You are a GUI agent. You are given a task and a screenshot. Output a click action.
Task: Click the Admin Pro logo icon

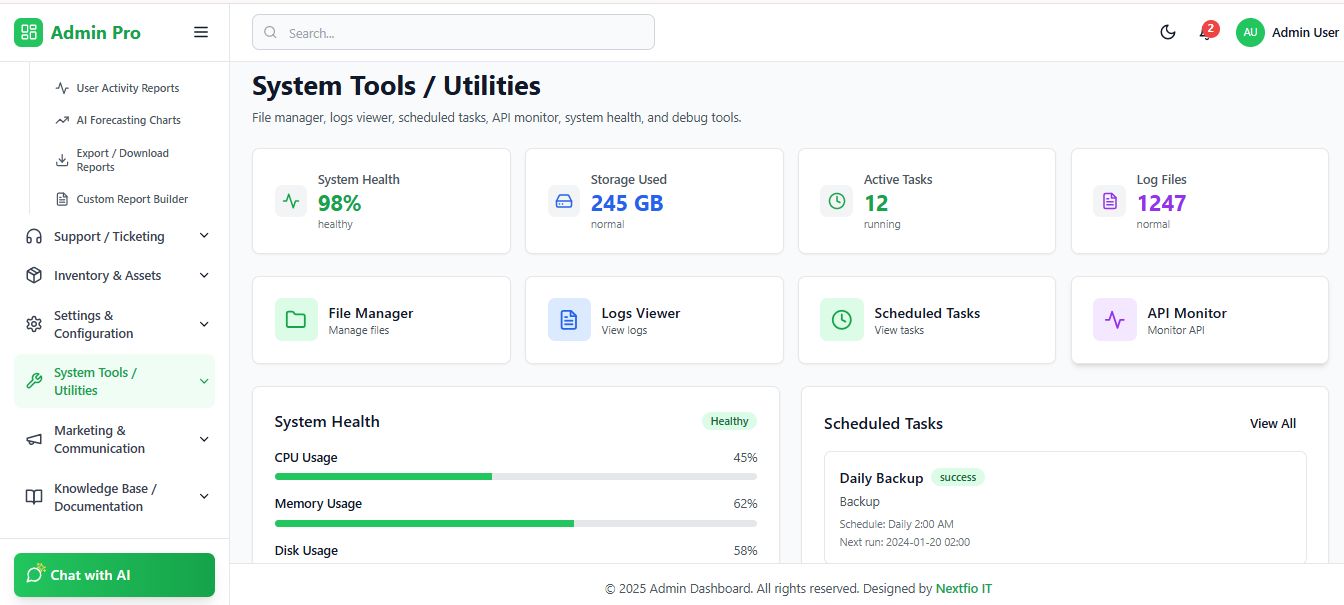tap(29, 32)
